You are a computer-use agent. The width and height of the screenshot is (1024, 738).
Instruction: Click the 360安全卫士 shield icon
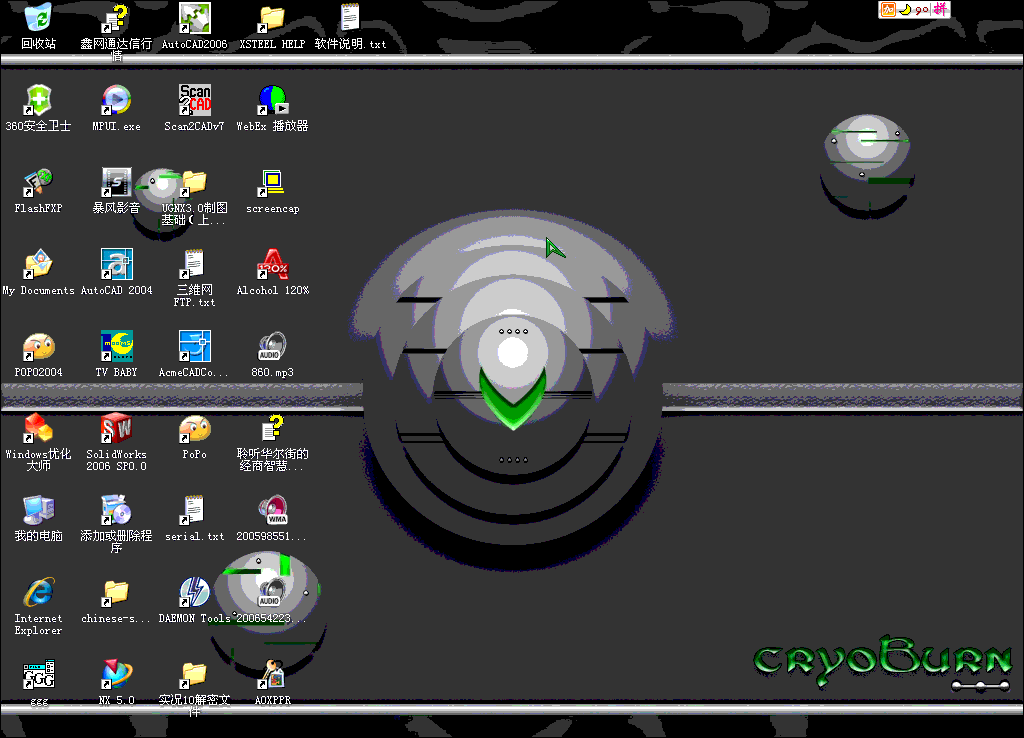39,100
